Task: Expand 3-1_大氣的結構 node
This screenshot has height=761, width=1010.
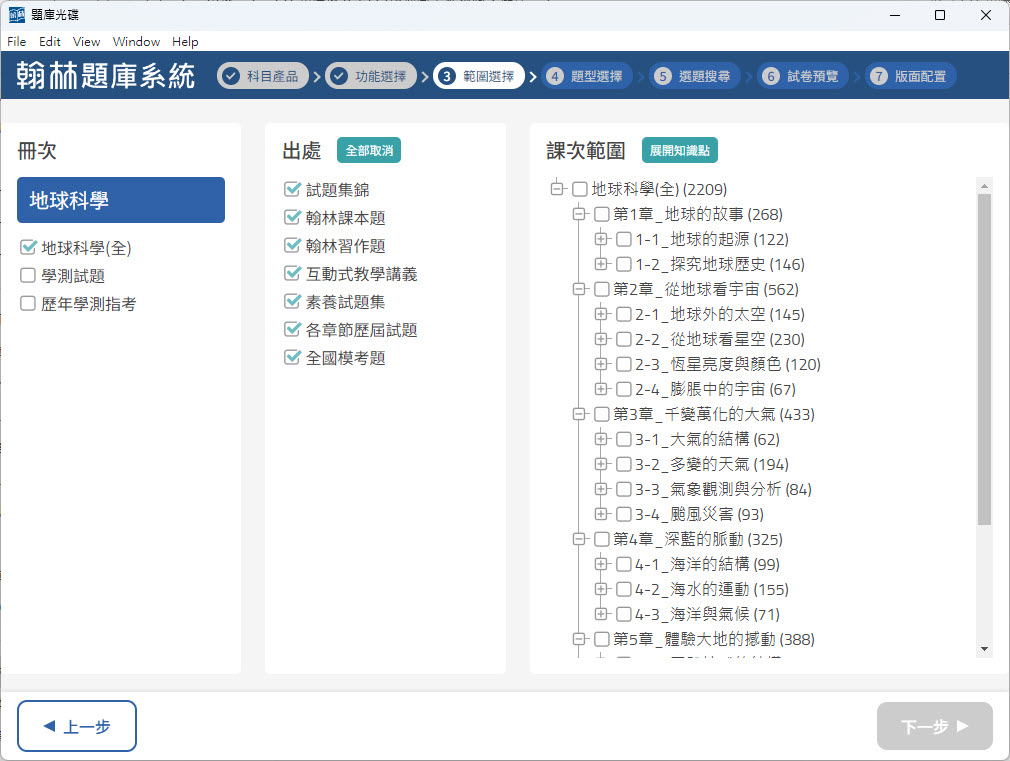Action: [600, 439]
